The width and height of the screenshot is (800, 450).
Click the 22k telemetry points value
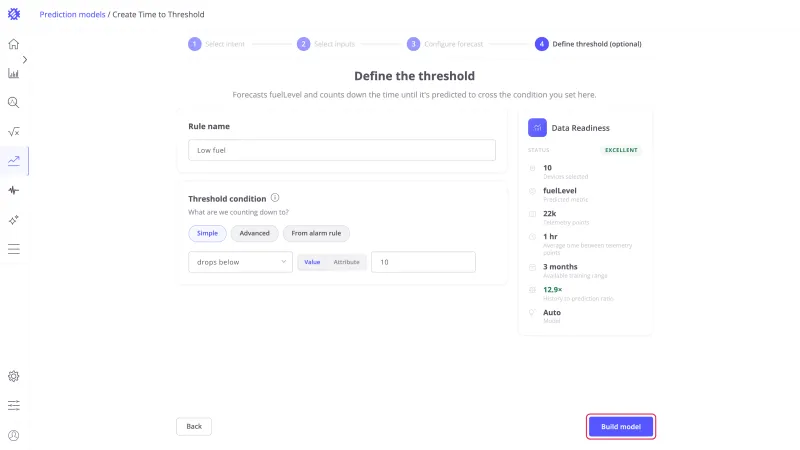pyautogui.click(x=549, y=213)
